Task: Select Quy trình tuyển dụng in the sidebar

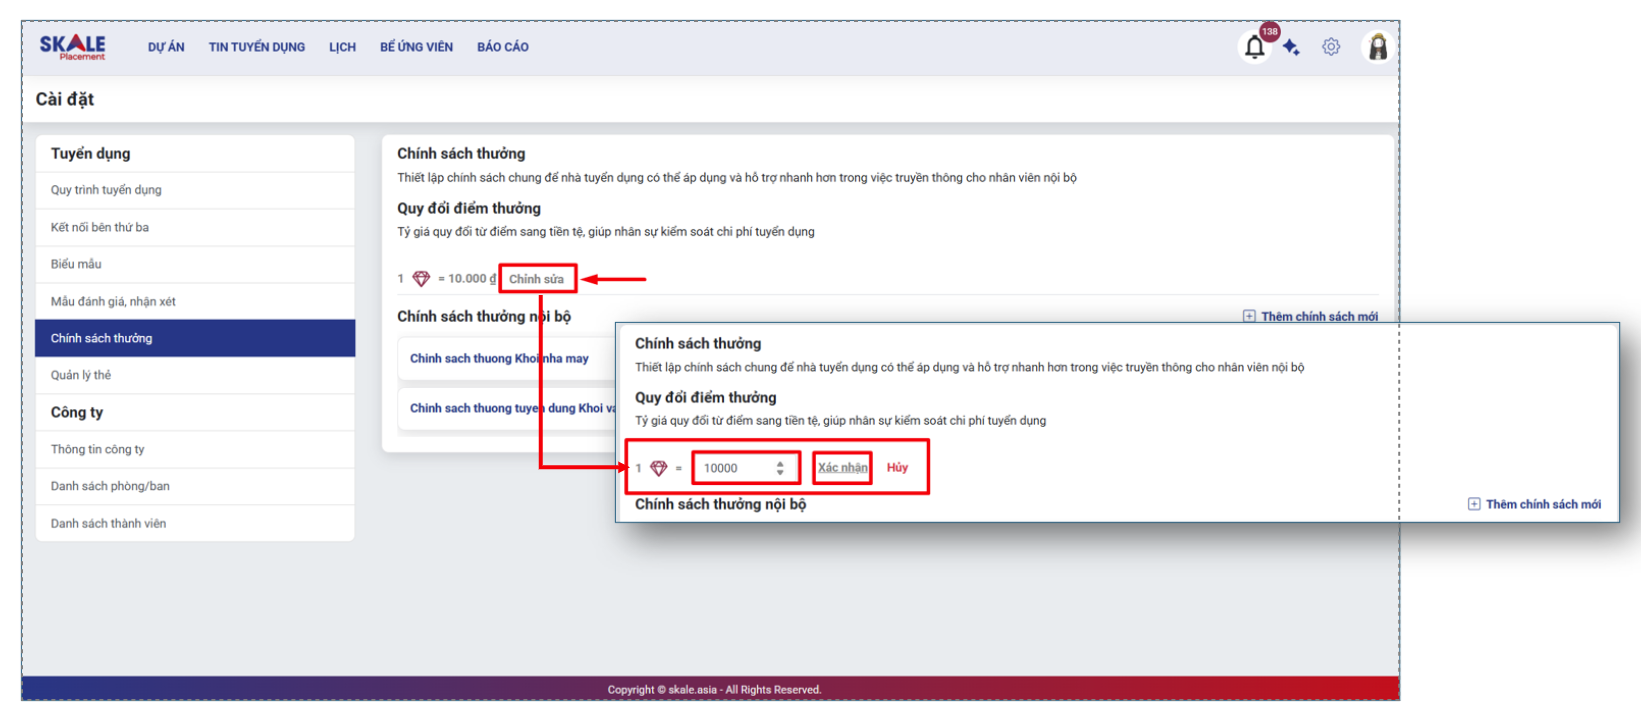Action: pyautogui.click(x=106, y=190)
